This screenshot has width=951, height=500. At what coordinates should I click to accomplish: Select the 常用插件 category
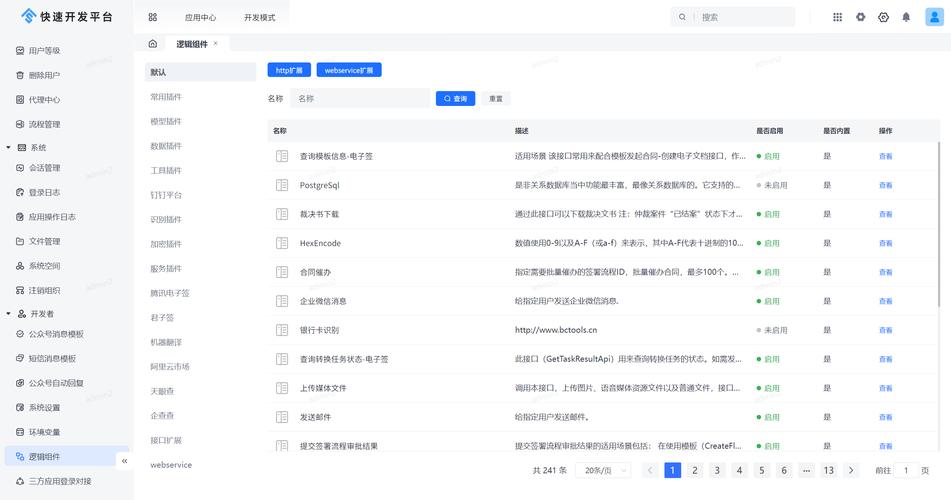[166, 97]
